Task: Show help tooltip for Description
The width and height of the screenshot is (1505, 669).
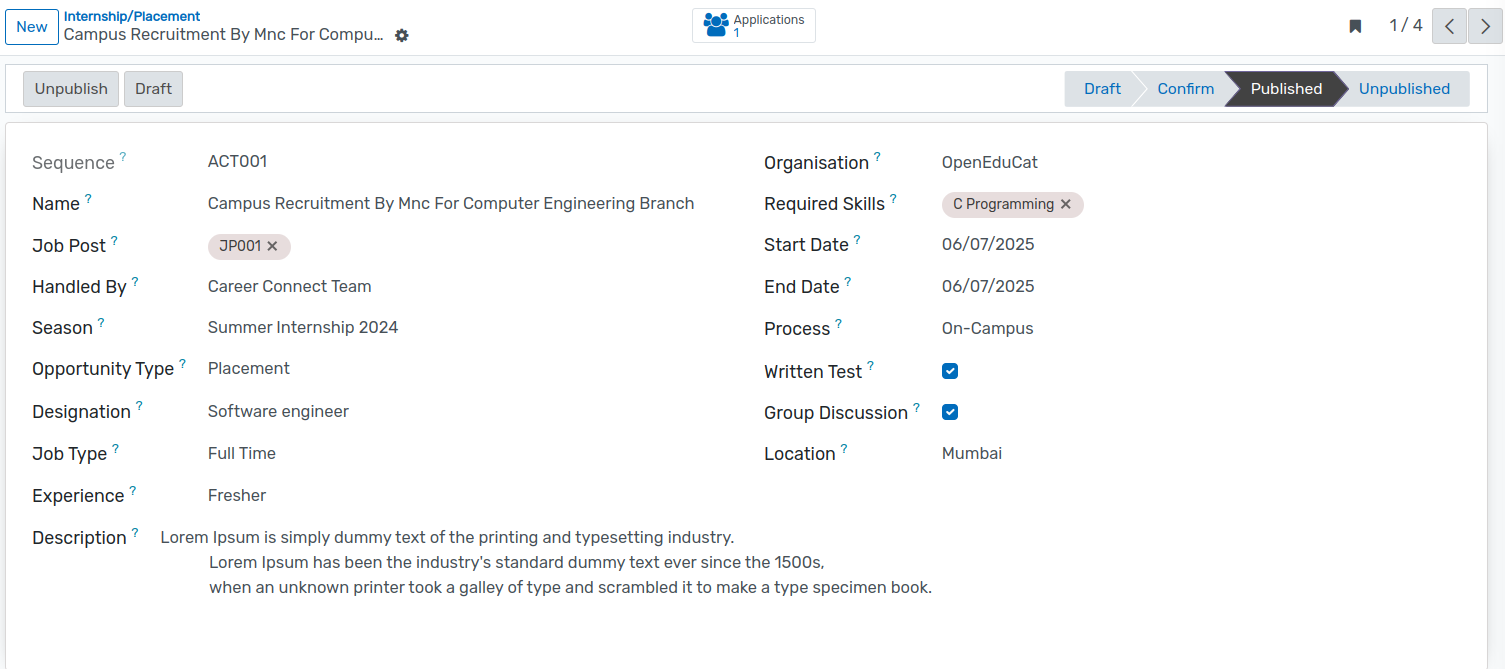Action: [135, 532]
